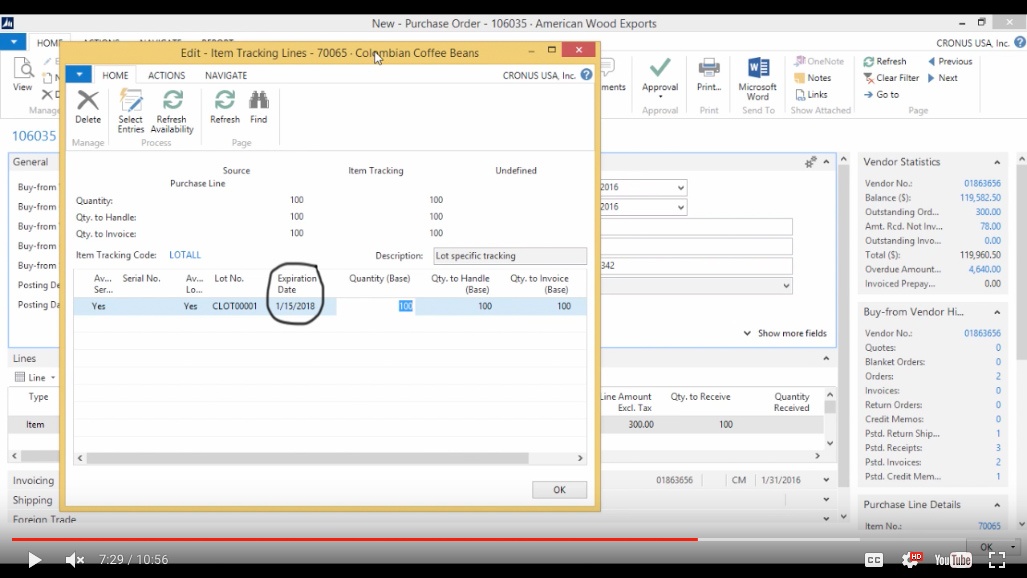
Task: Open Links in the Show Attached group
Action: point(811,94)
